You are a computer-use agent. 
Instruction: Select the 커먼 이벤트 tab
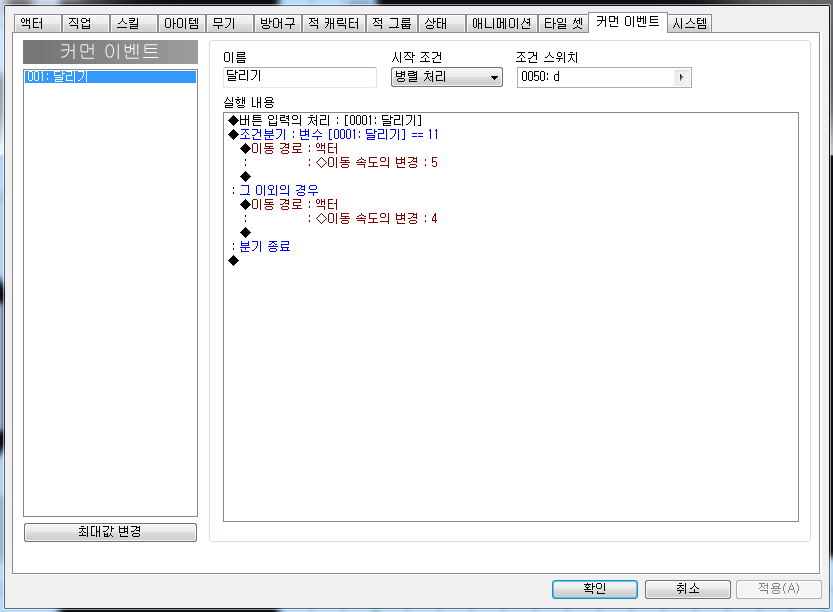[628, 22]
